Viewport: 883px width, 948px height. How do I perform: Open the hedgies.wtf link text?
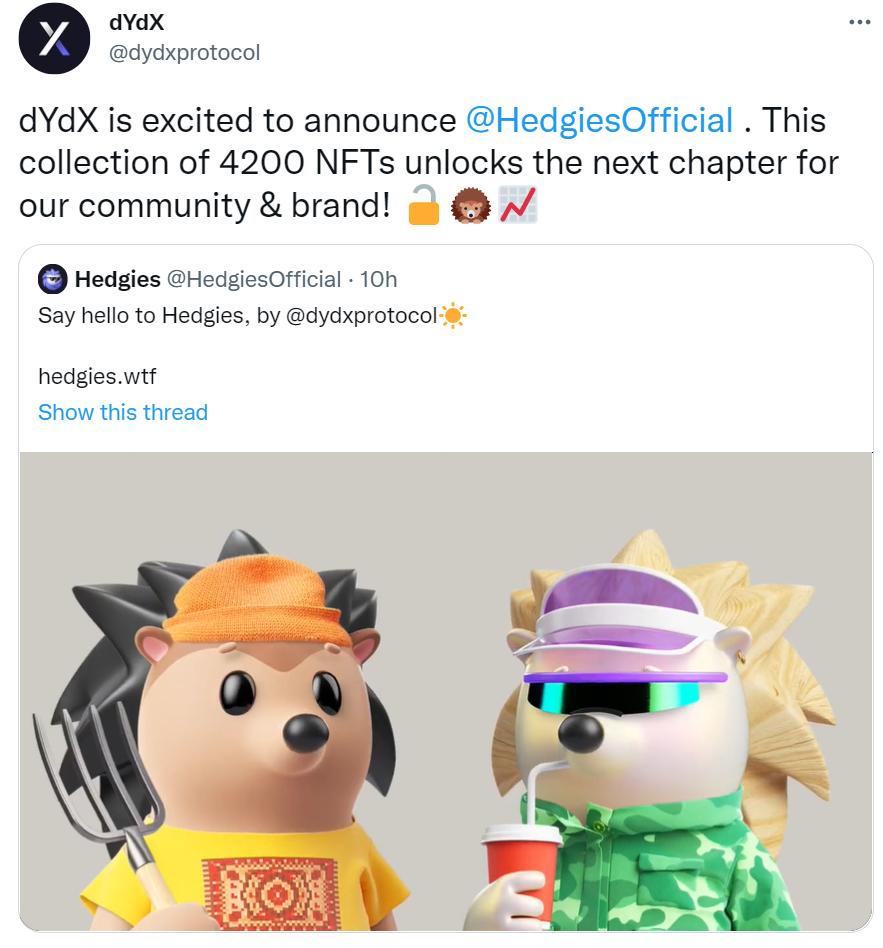97,376
